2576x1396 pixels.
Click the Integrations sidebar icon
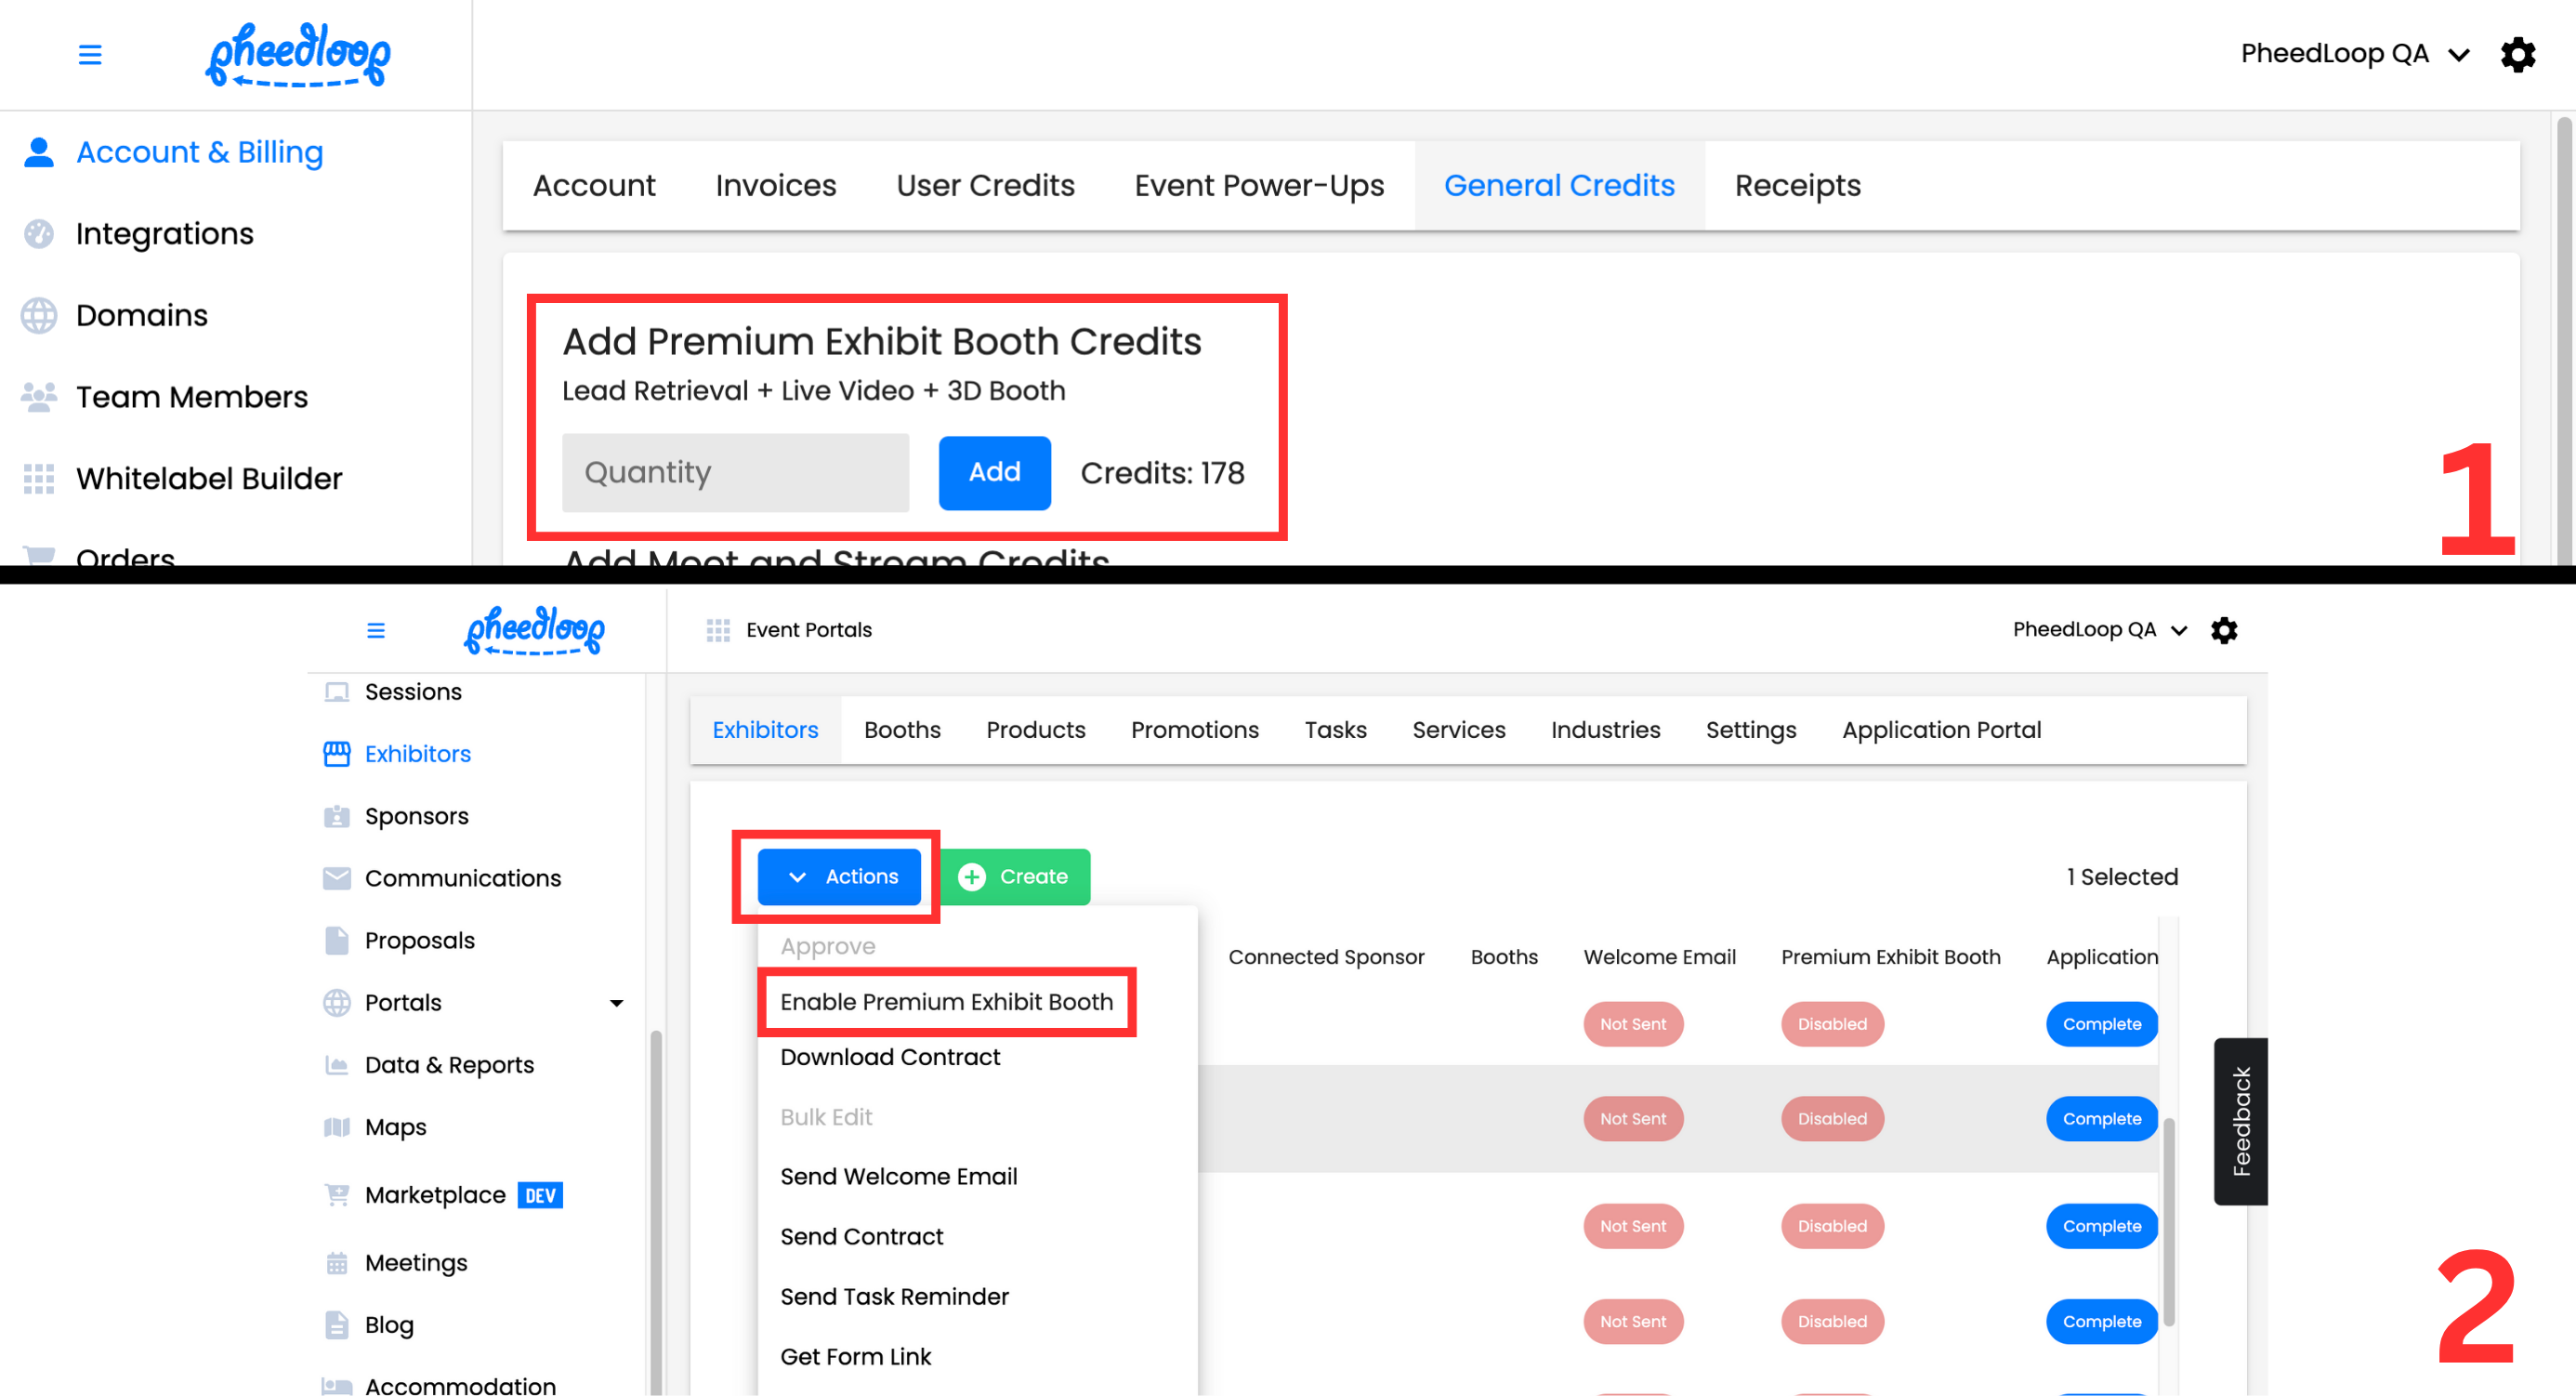click(x=39, y=233)
